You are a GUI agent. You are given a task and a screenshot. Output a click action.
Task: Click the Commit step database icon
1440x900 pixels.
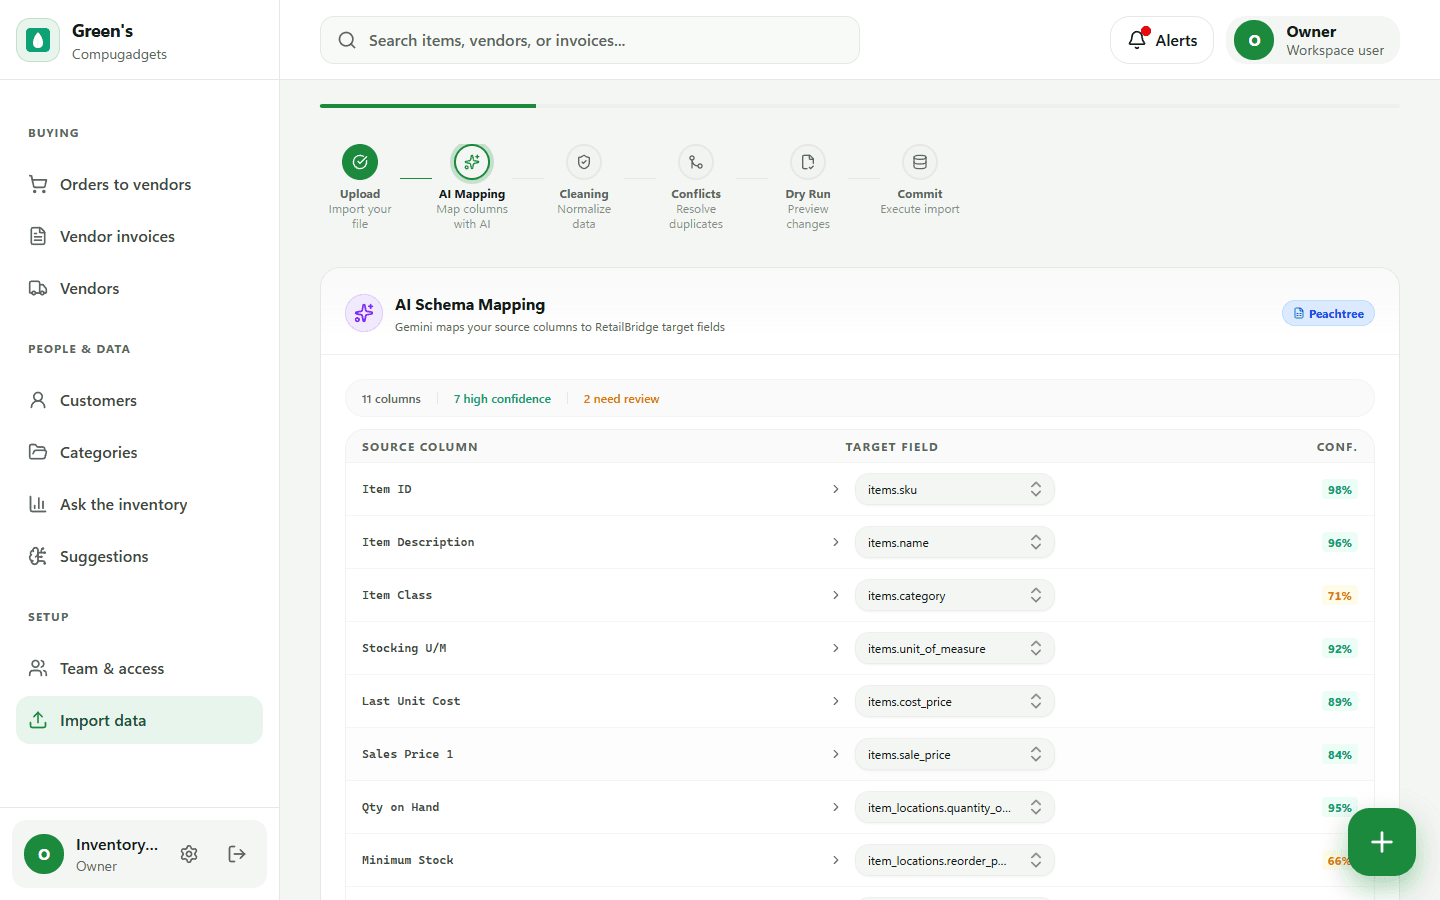(920, 162)
